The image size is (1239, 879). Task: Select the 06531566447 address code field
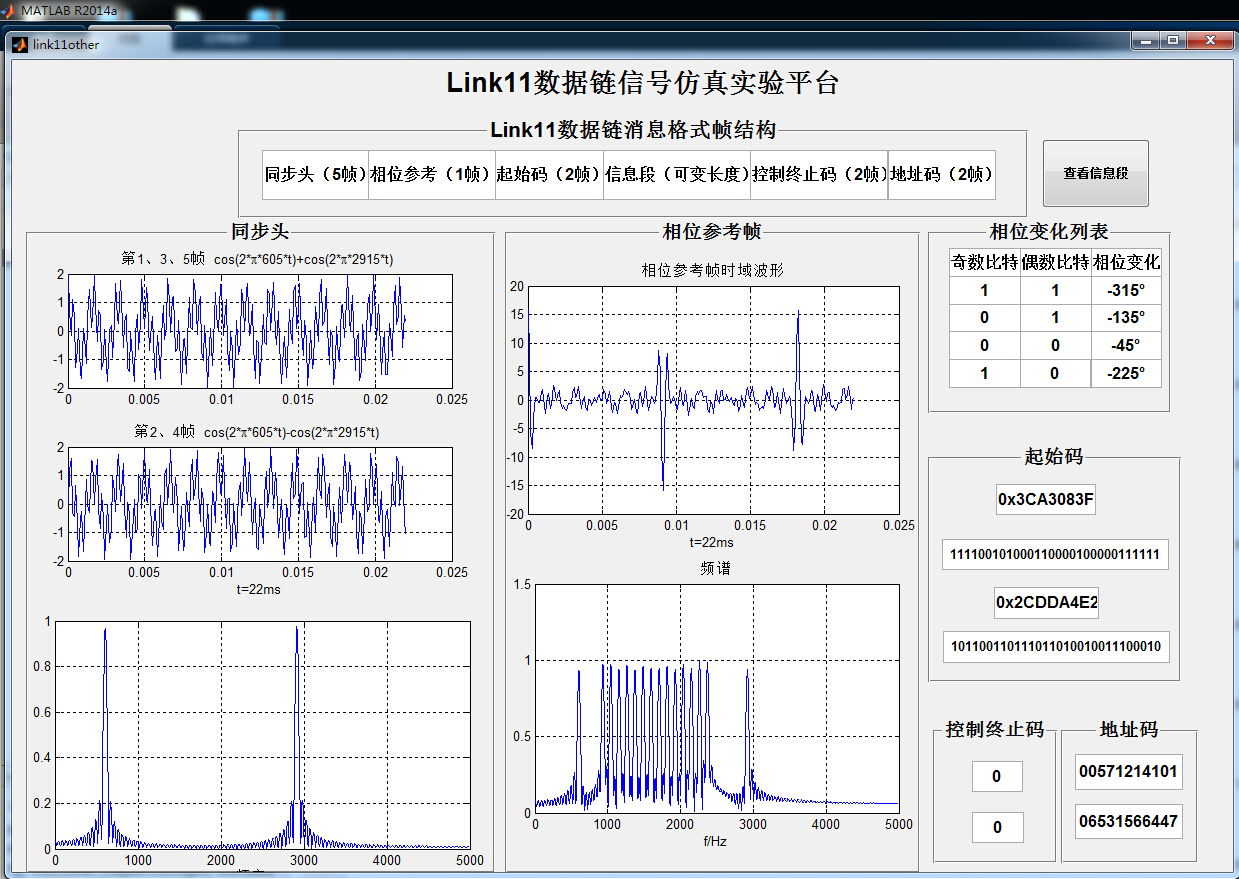point(1128,822)
